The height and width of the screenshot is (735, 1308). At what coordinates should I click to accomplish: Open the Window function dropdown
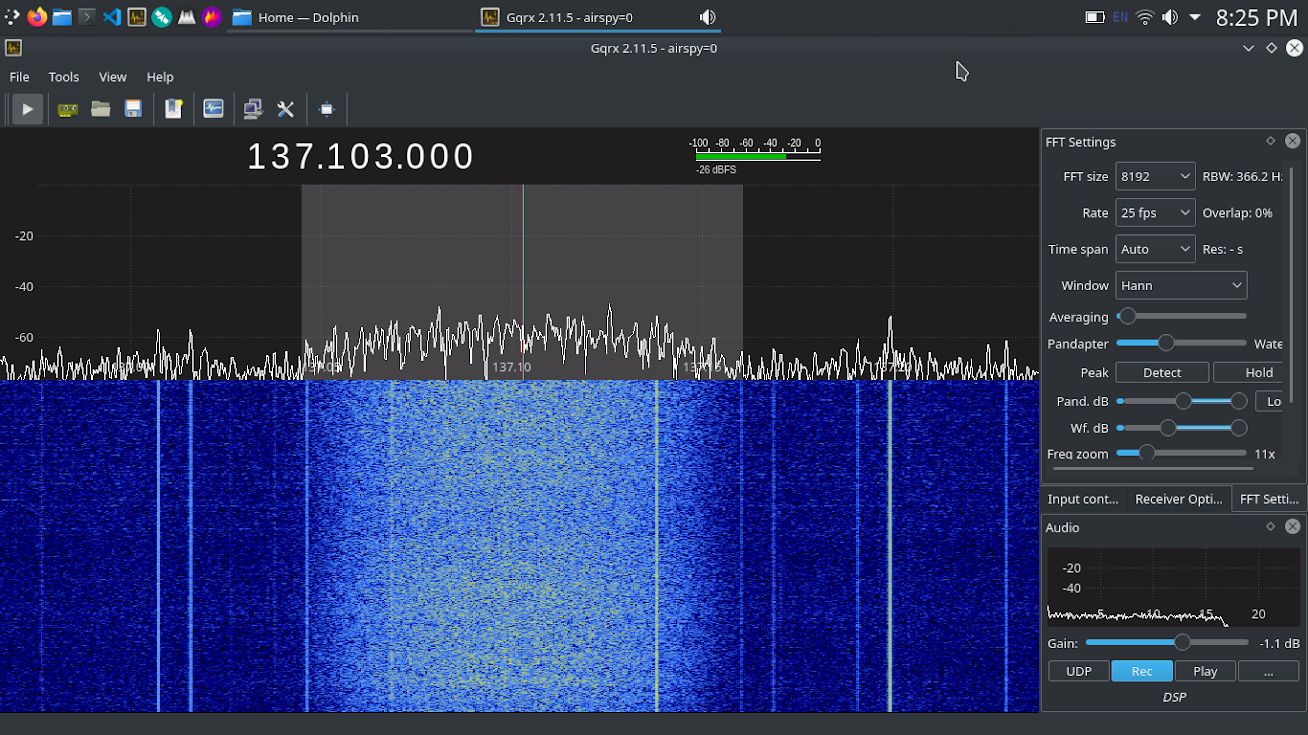[1181, 285]
